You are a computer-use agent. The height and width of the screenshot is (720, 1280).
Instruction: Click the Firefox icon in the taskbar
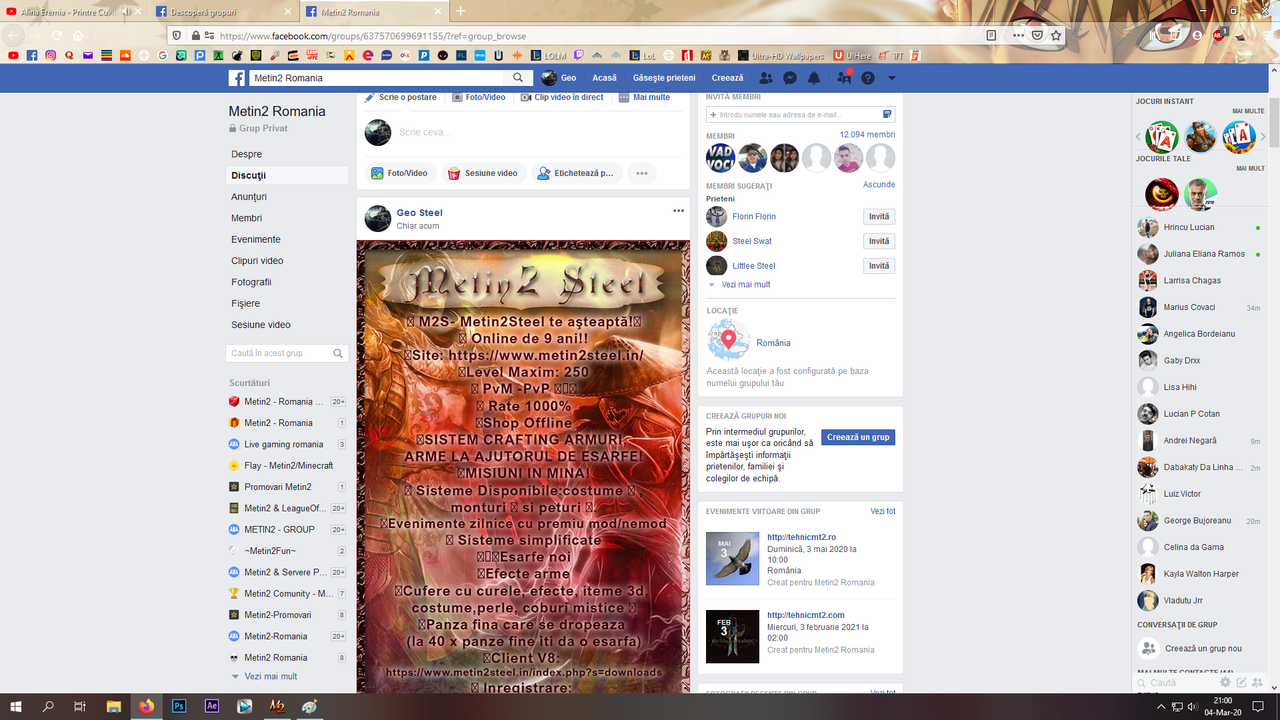point(147,706)
